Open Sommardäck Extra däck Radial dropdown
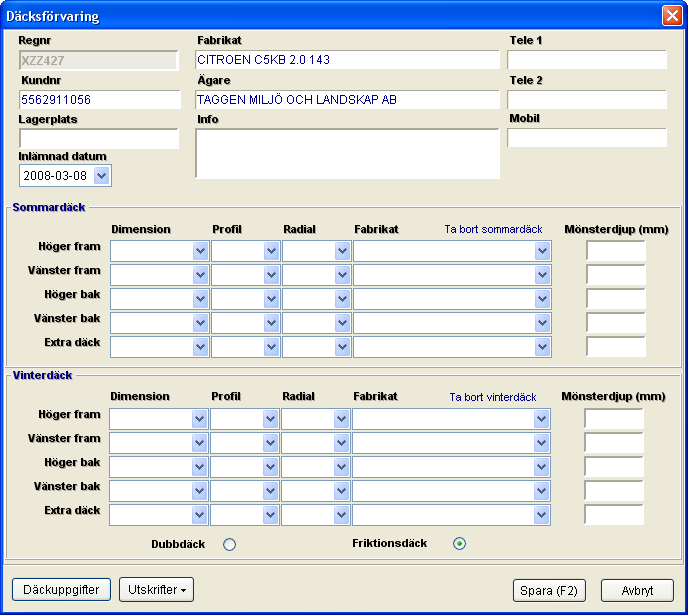 342,347
